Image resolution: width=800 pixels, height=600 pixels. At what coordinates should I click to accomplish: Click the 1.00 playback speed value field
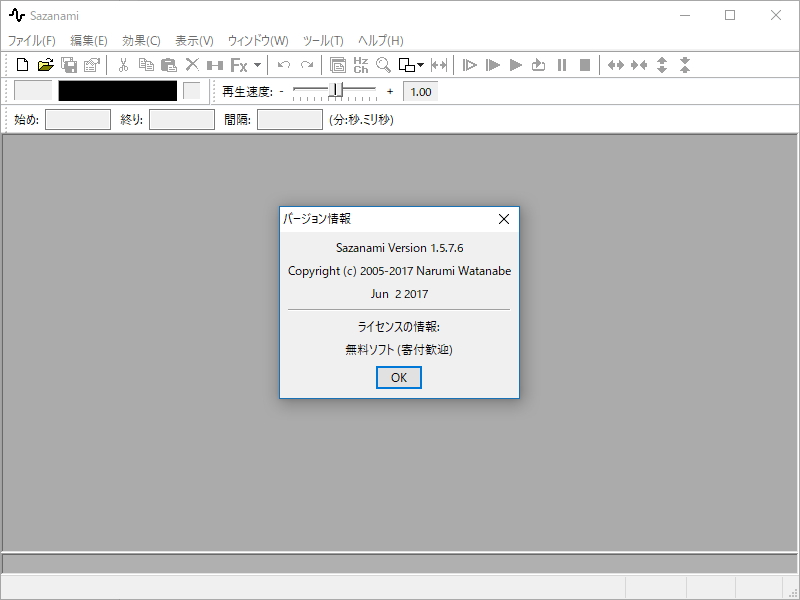(420, 92)
